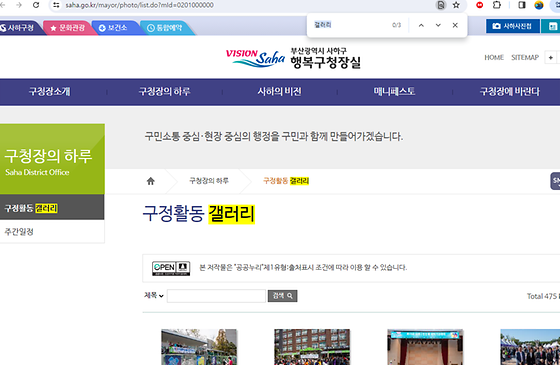Open 구청장에 바란다 main menu
Image resolution: width=560 pixels, height=365 pixels.
coord(510,91)
